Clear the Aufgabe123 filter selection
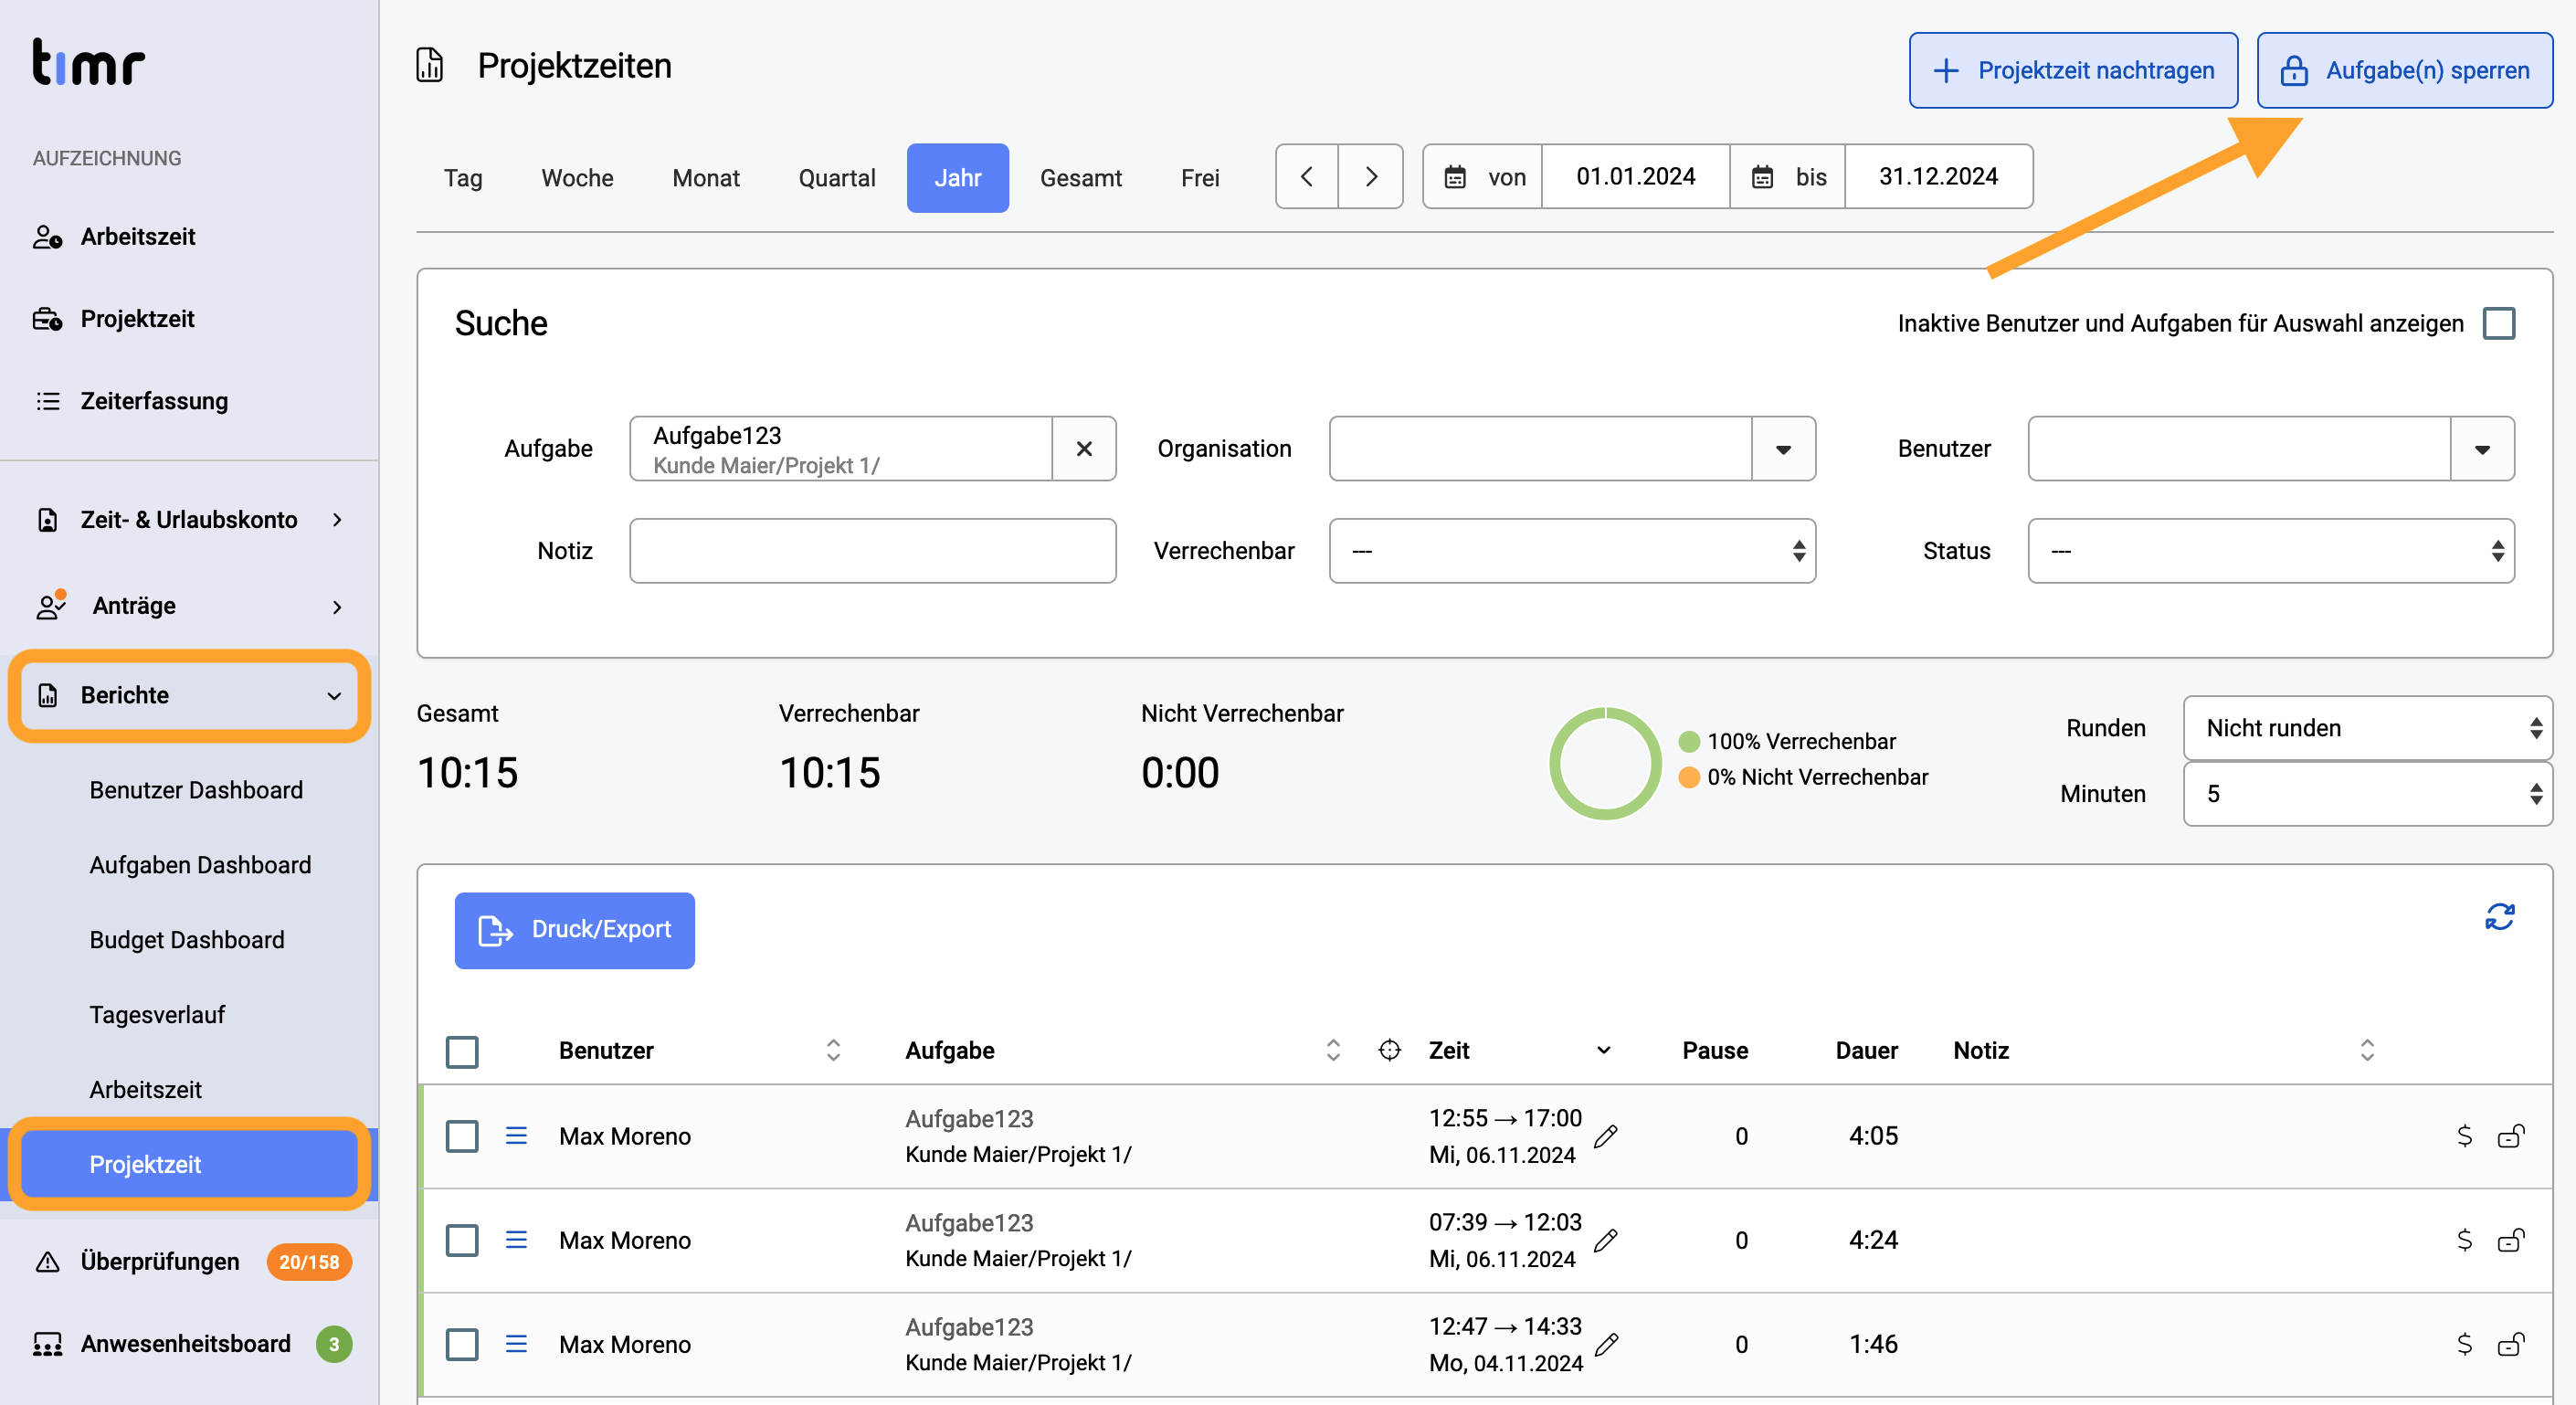Screen dimensions: 2576x1405 (x=1084, y=449)
